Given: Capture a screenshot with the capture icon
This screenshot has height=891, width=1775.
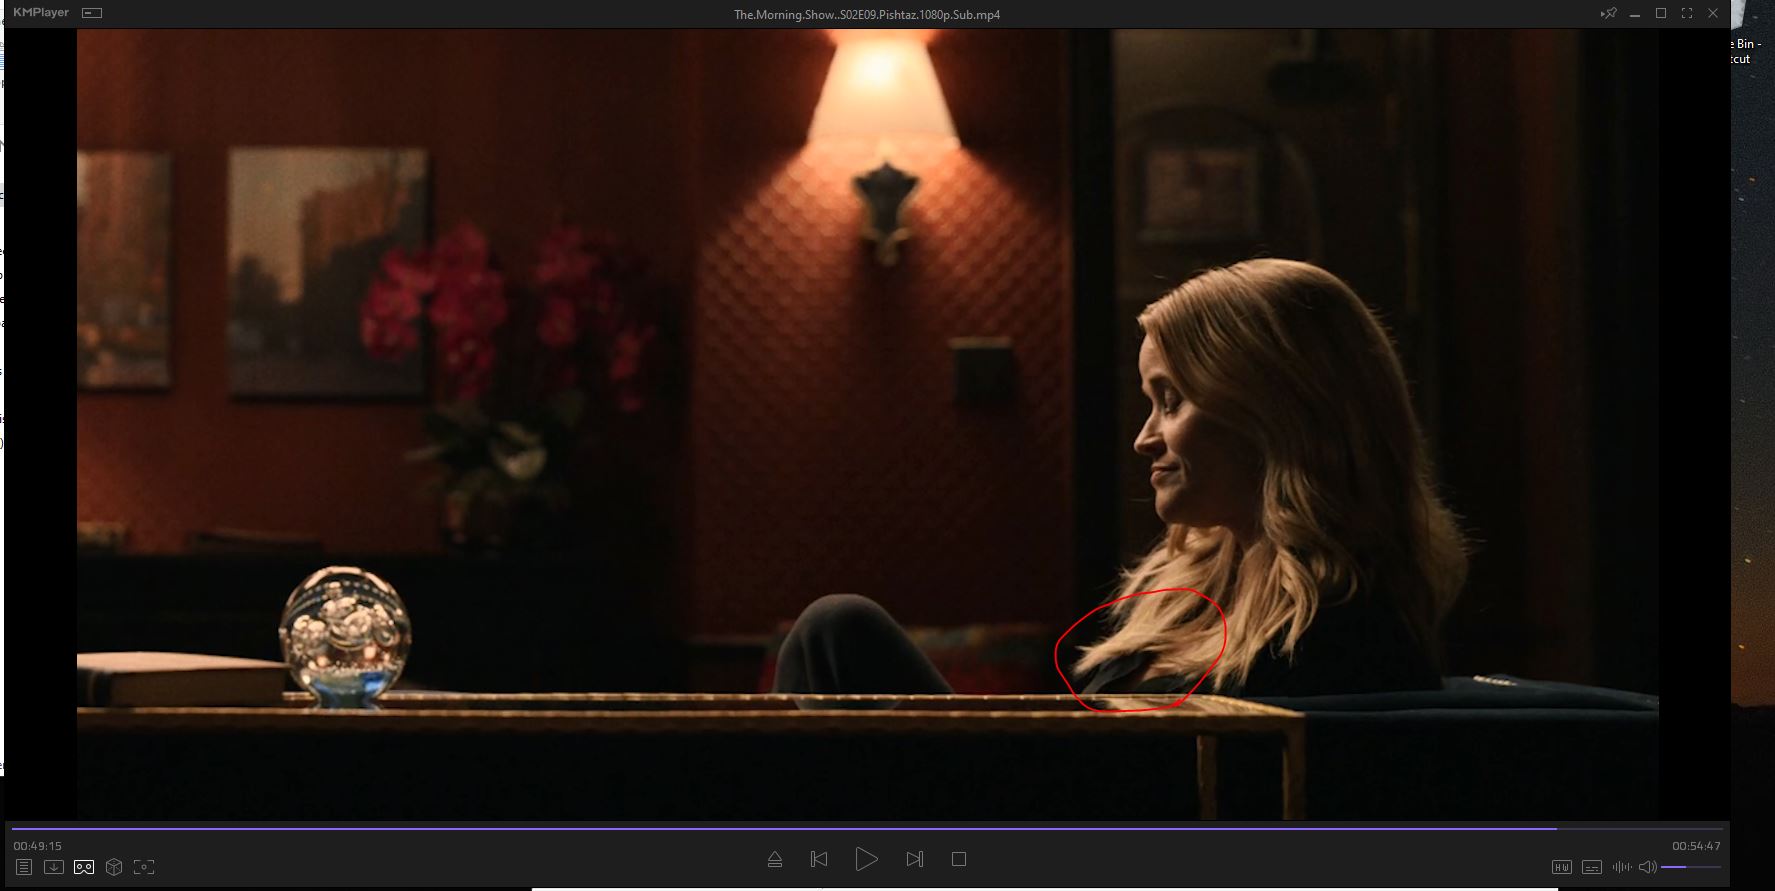Looking at the screenshot, I should tap(144, 867).
